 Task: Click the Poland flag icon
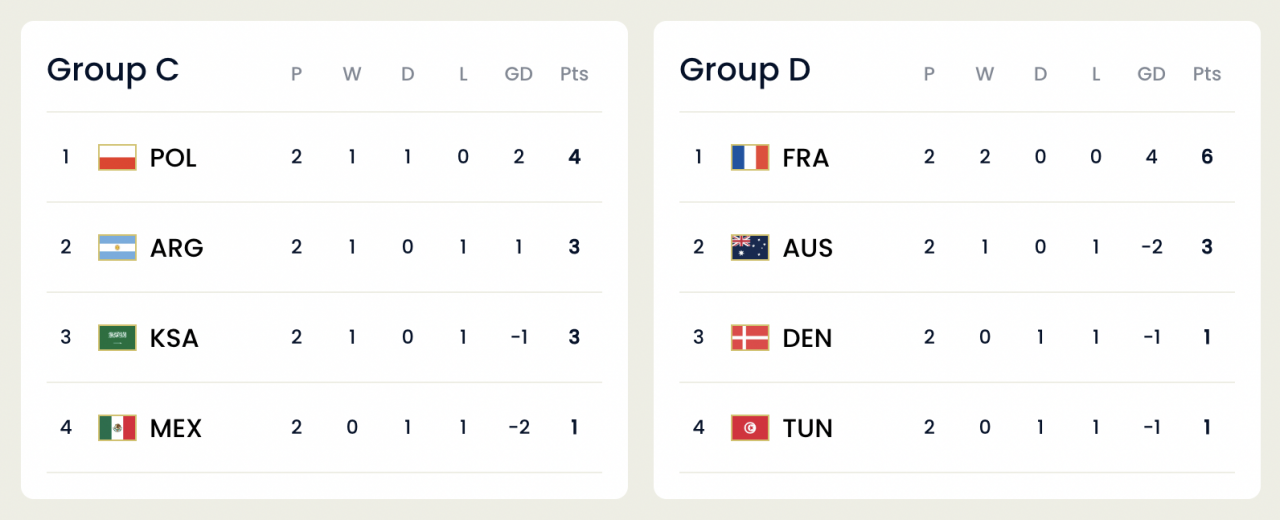[117, 157]
